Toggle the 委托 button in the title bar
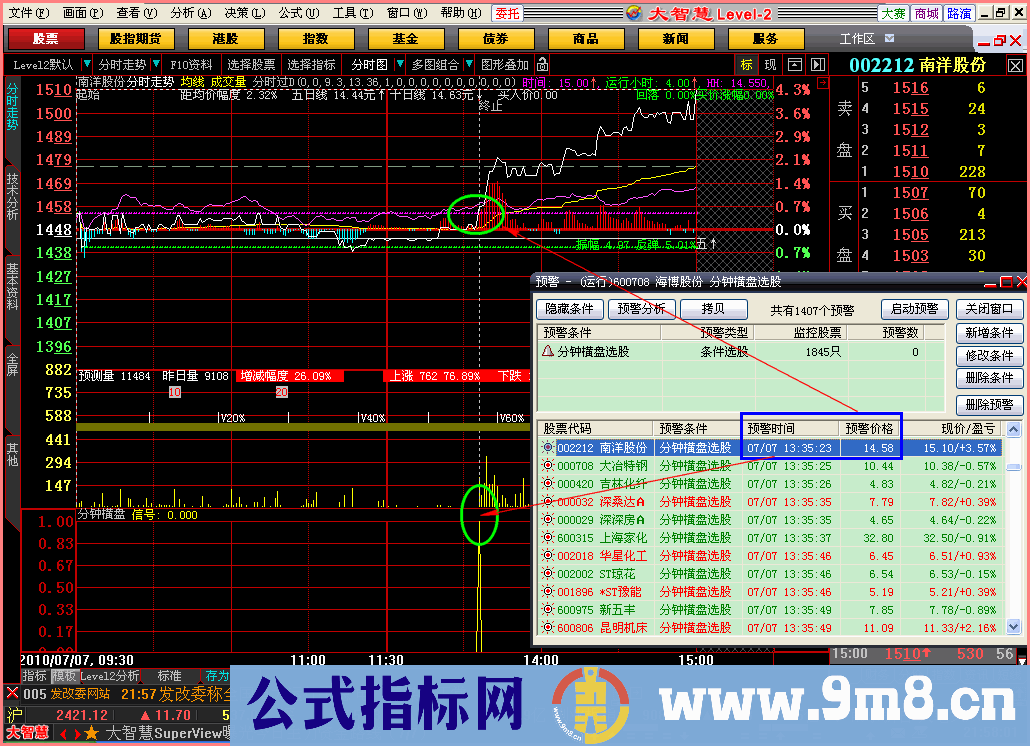The height and width of the screenshot is (746, 1030). click(x=507, y=13)
